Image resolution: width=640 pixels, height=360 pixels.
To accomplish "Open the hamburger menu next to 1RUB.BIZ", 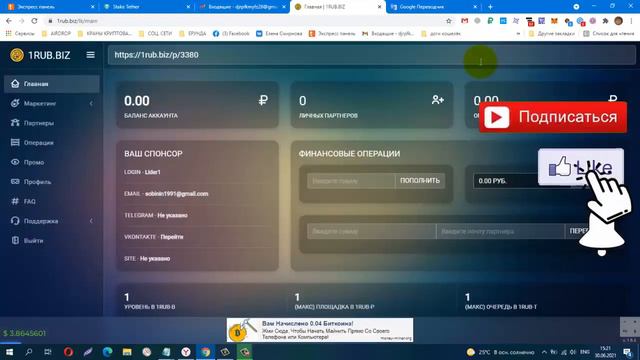I will (x=91, y=55).
